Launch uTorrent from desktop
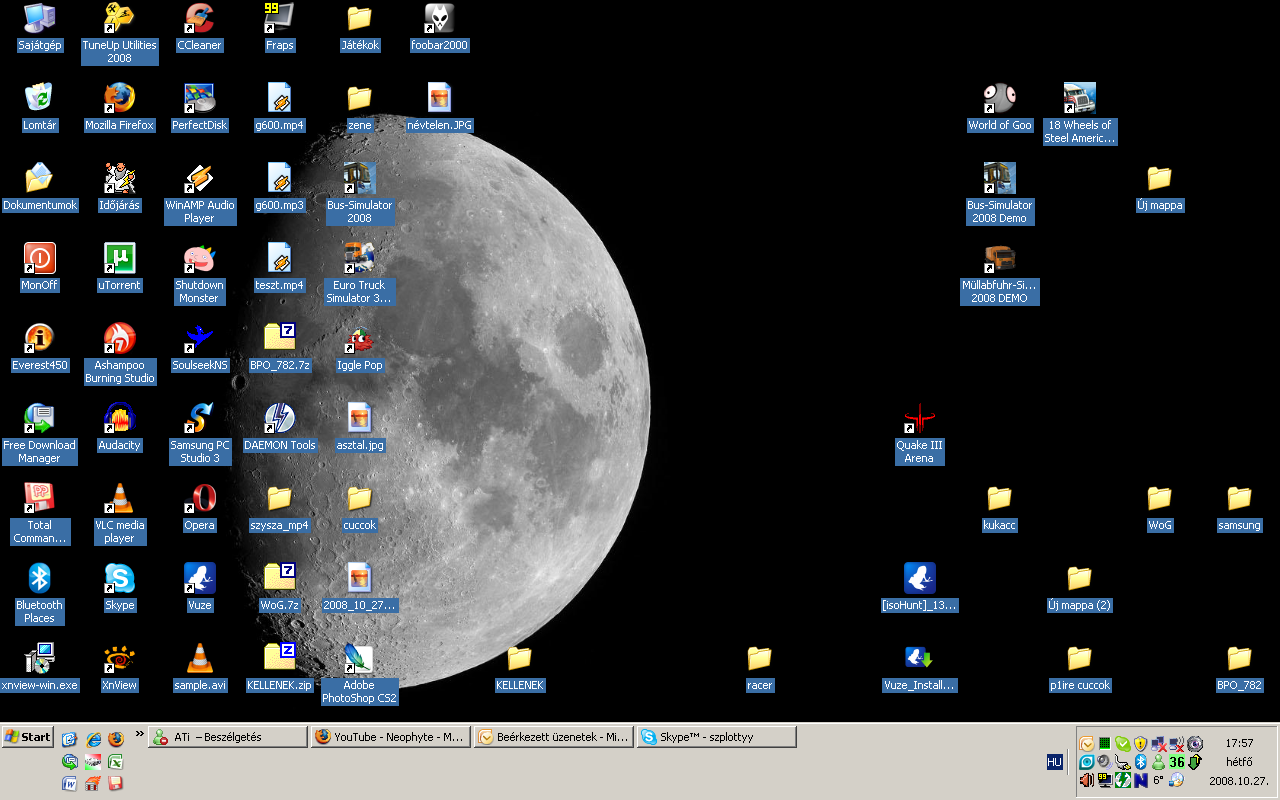 (119, 268)
